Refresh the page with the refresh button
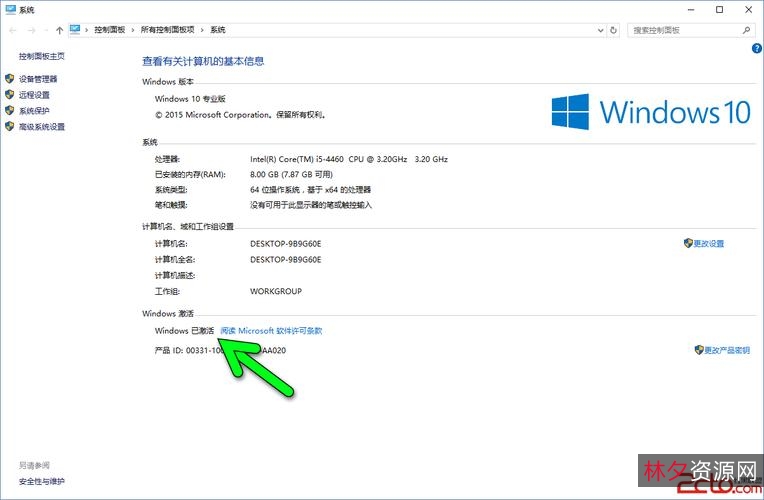 [x=613, y=30]
